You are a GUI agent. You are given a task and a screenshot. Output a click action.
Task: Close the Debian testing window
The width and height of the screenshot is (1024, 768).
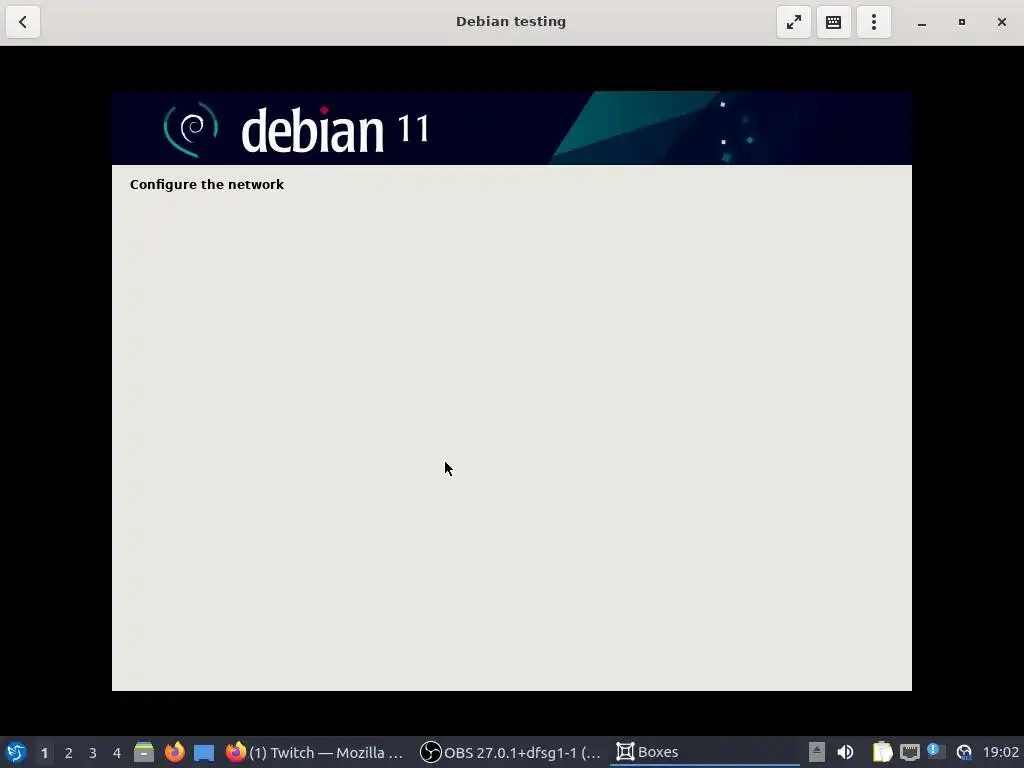(1002, 22)
